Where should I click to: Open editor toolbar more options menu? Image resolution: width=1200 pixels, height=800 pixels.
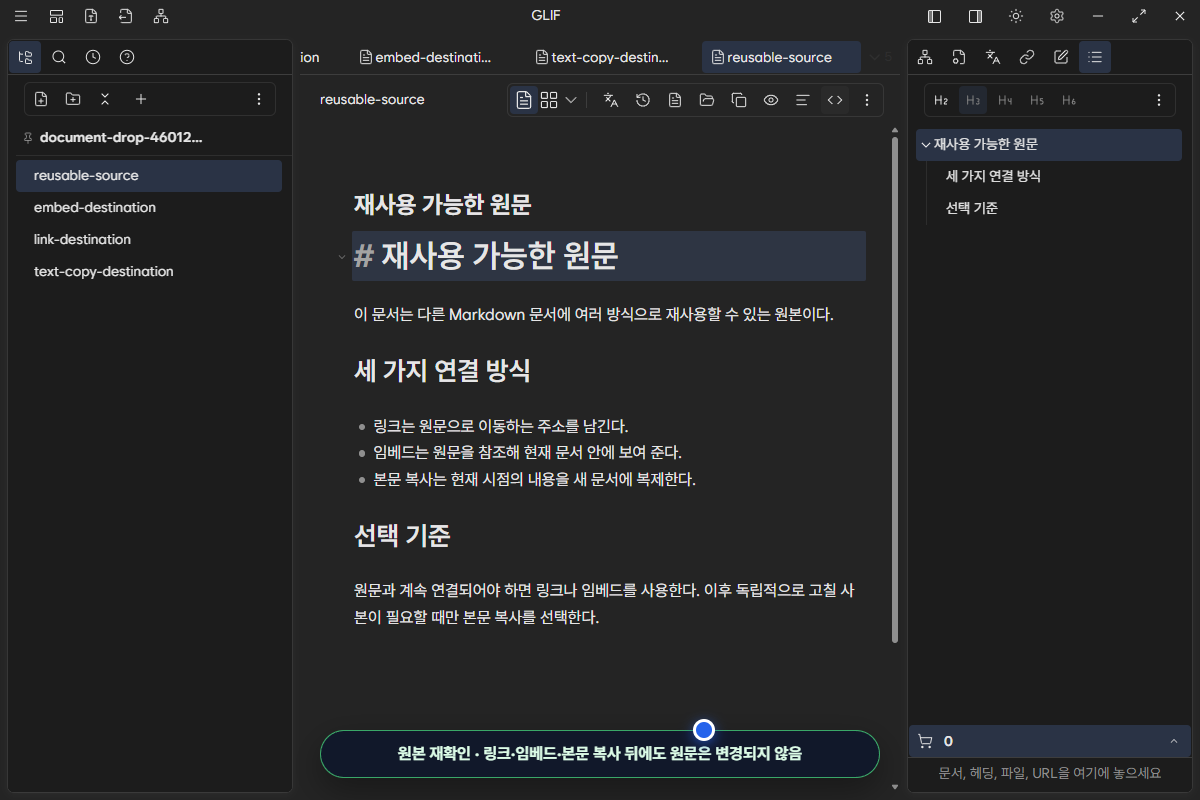point(867,100)
